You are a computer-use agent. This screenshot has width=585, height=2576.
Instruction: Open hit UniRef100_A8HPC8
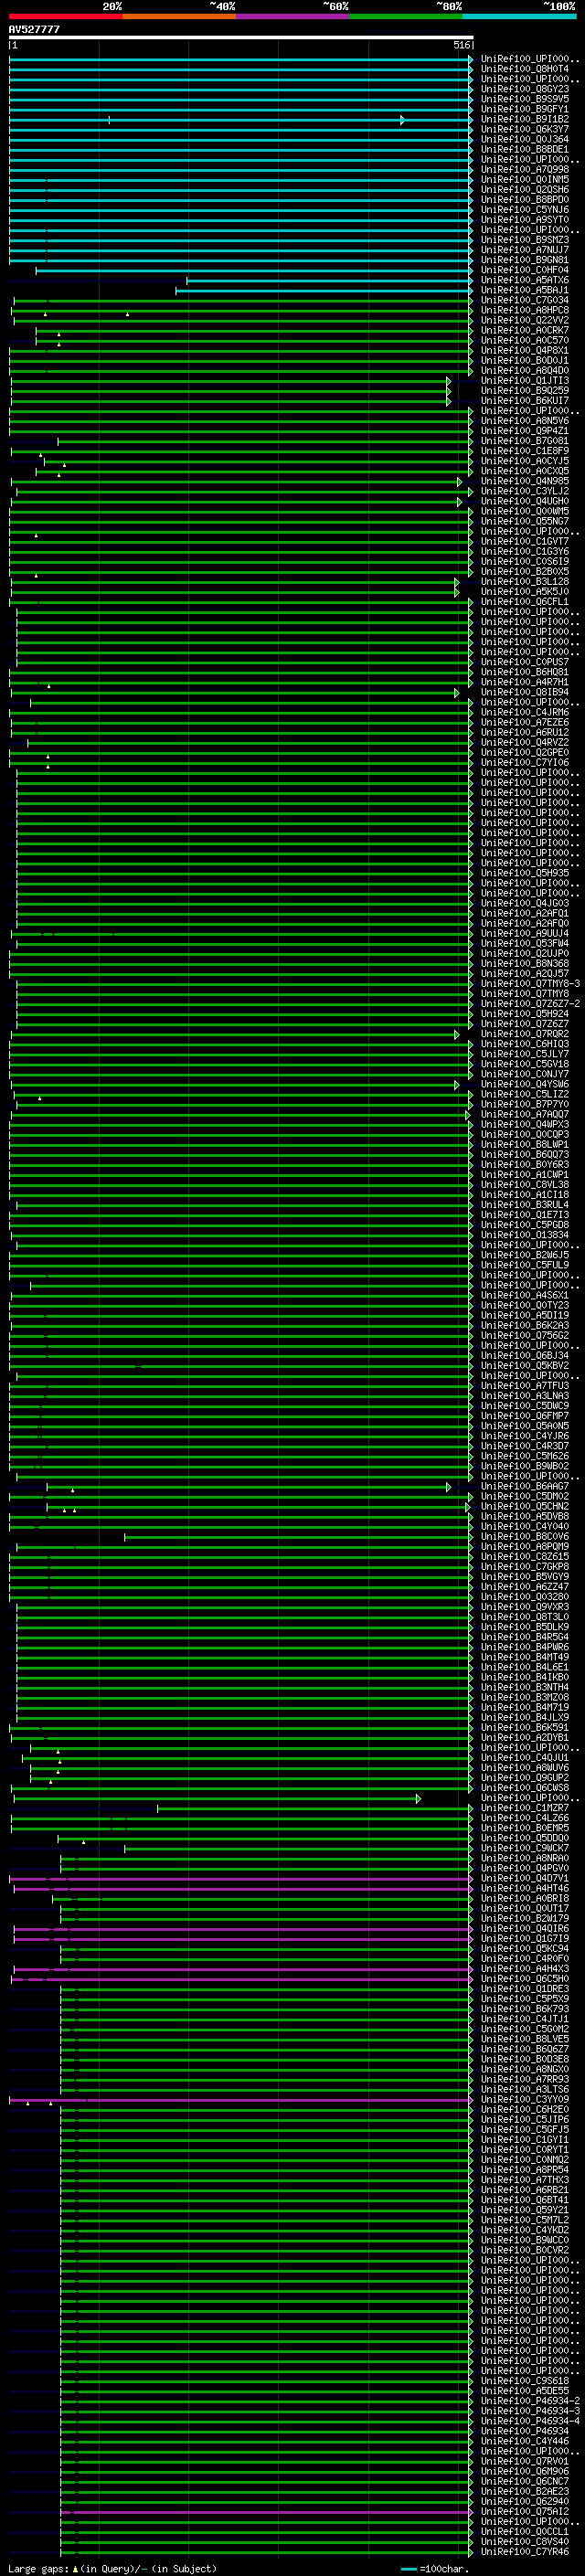pyautogui.click(x=524, y=310)
